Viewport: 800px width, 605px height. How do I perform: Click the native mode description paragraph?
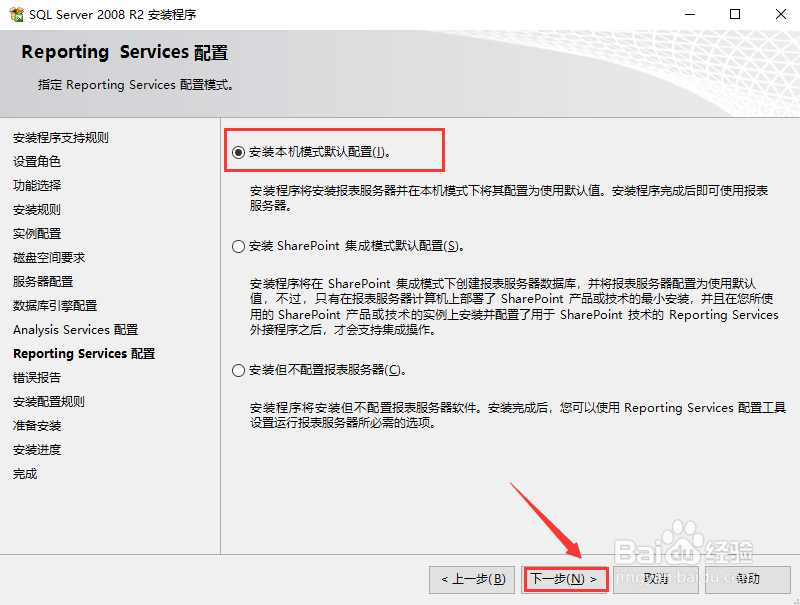509,198
